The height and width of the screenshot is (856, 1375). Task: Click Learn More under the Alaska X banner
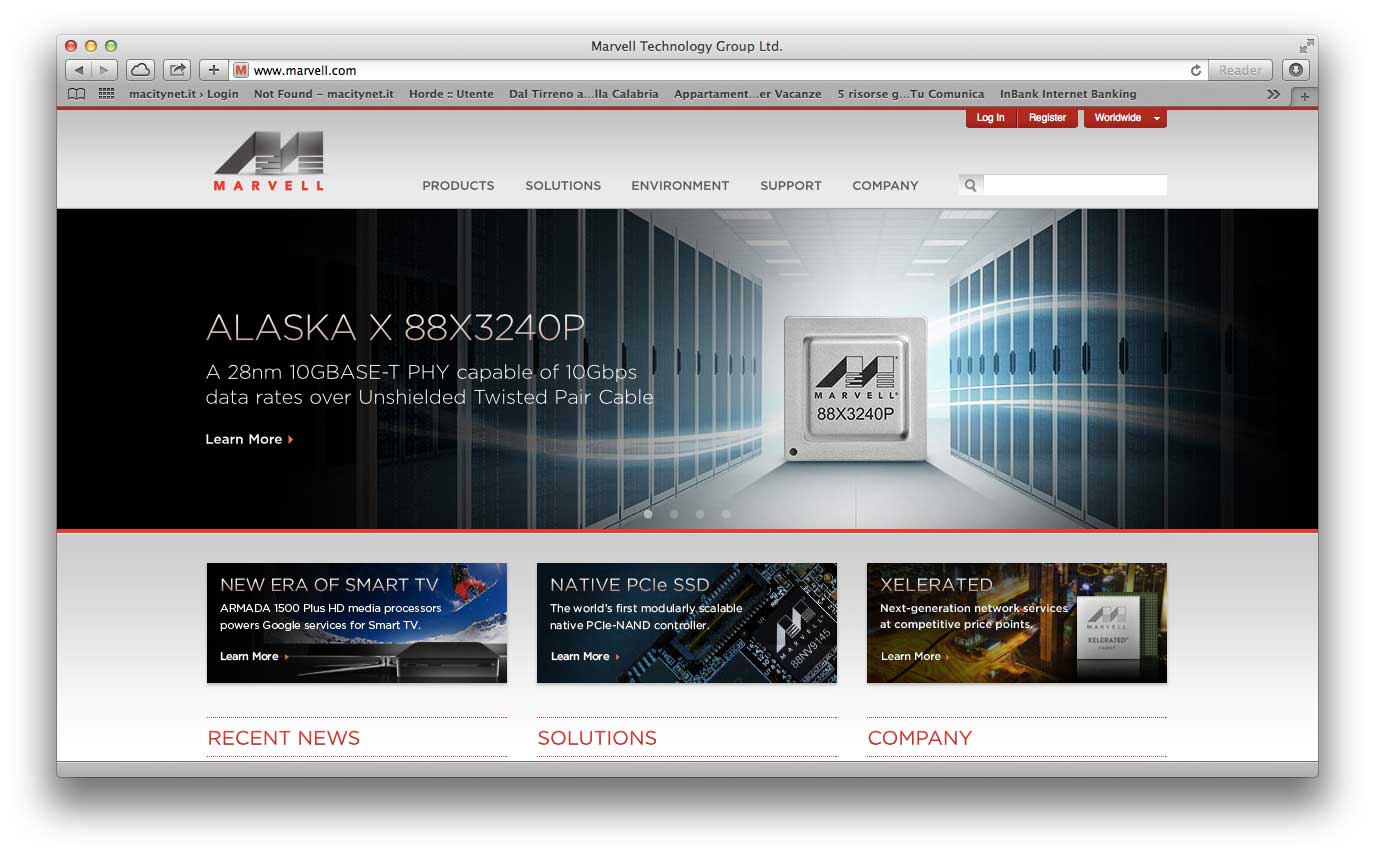point(249,439)
